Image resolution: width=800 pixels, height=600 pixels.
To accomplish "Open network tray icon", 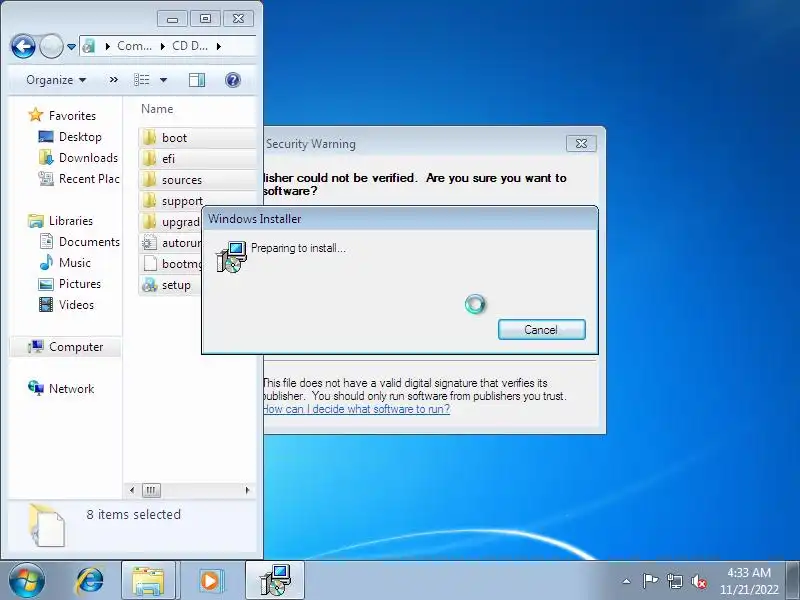I will [x=674, y=581].
